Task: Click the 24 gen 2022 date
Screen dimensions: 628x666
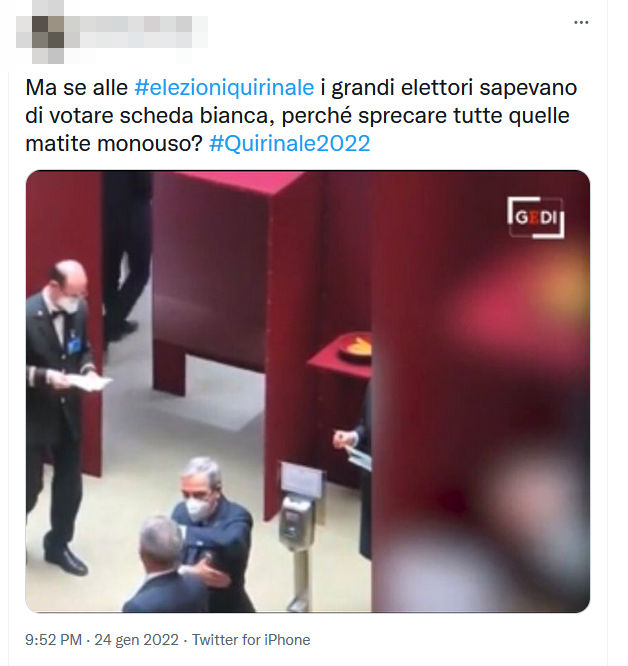Action: pyautogui.click(x=136, y=640)
